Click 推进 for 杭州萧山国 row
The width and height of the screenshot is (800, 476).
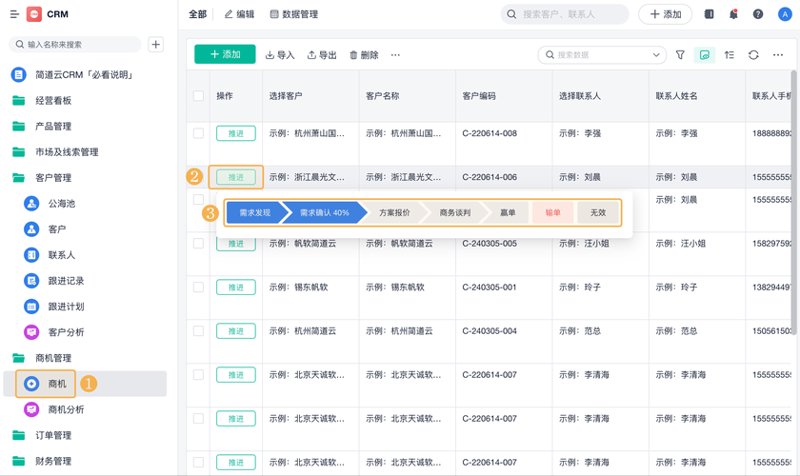coord(236,133)
